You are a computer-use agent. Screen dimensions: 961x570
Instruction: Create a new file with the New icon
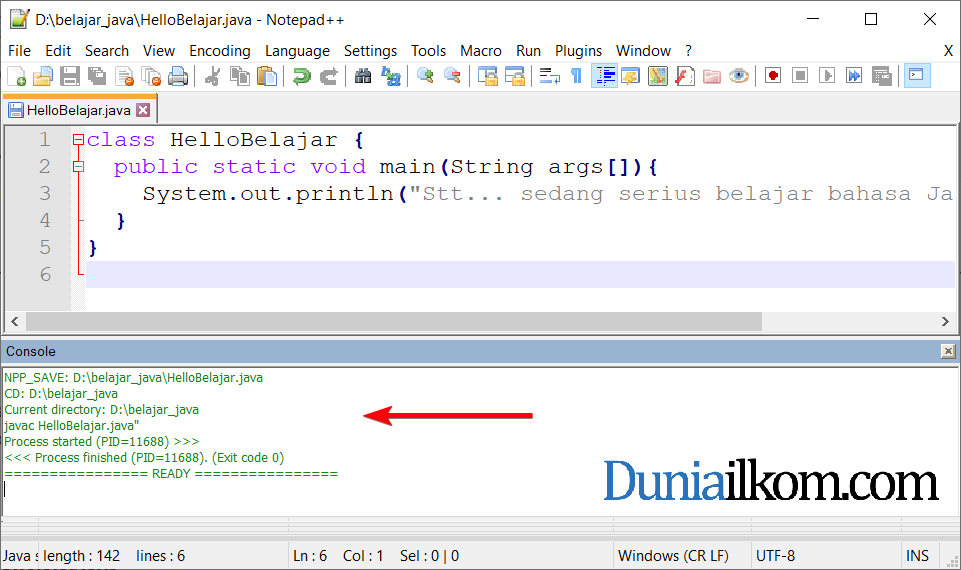coord(17,76)
